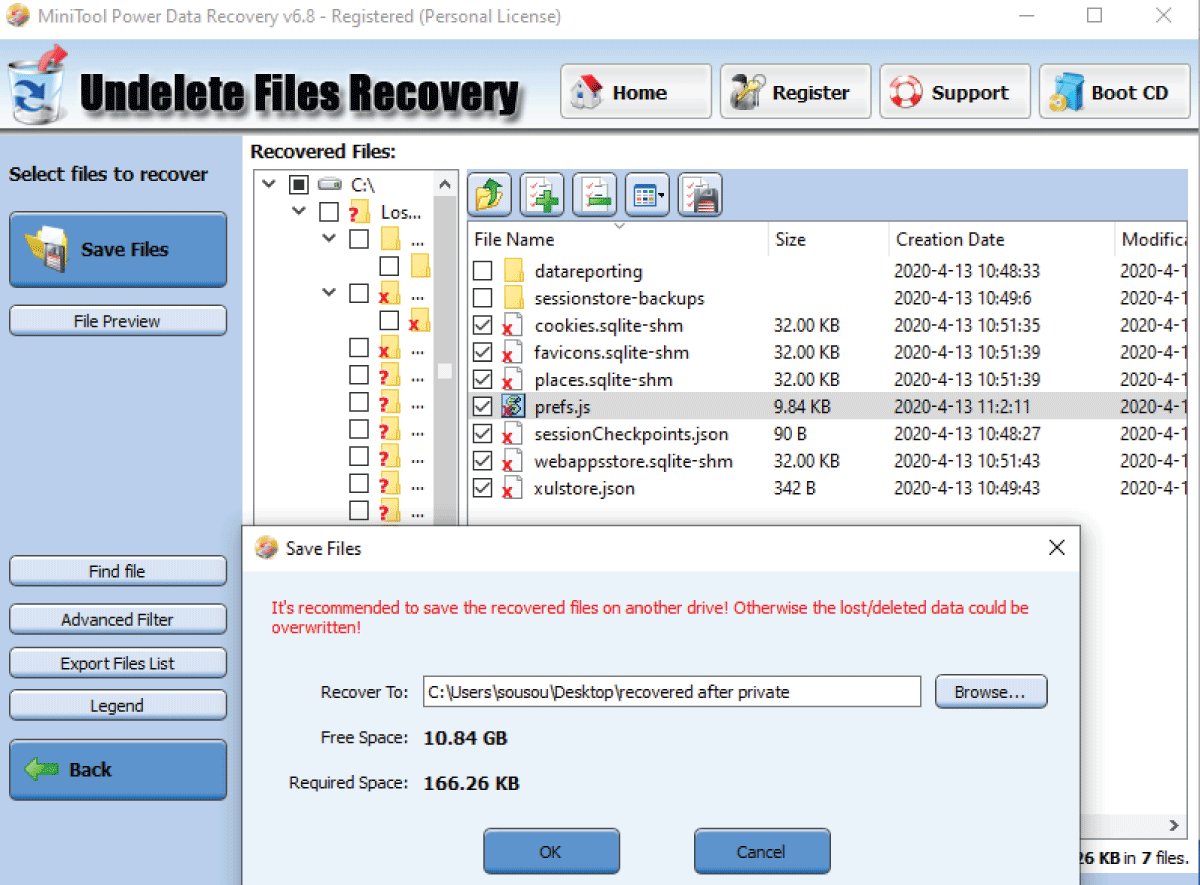Click the recycle bin logo in header
This screenshot has height=885, width=1200.
(38, 85)
